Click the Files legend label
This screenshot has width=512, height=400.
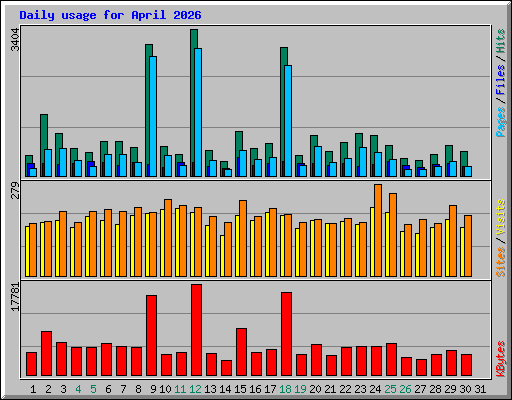click(501, 79)
